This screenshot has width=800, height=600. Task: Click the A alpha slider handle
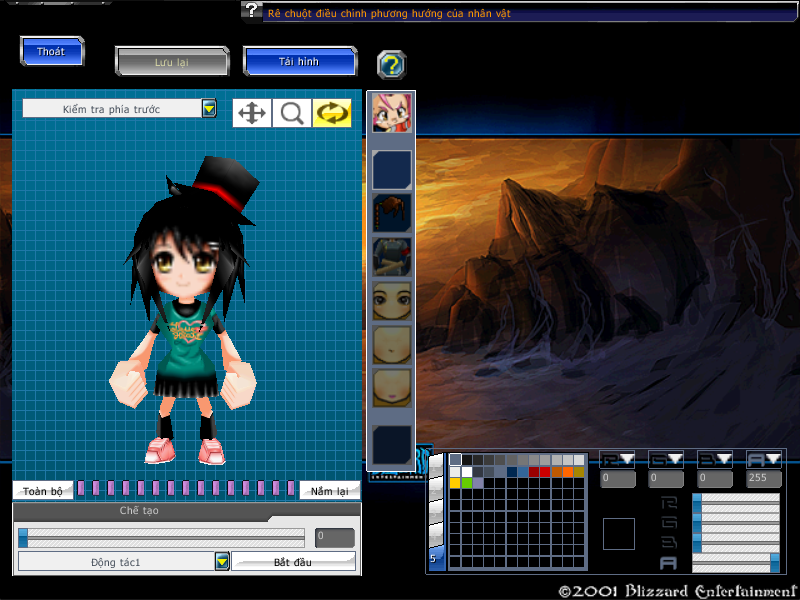(774, 563)
